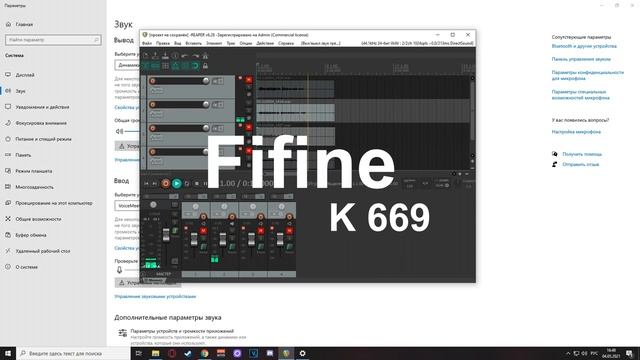Viewport: 640px width, 360px height.
Task: Open Панель управления звуком link
Action: pyautogui.click(x=581, y=59)
